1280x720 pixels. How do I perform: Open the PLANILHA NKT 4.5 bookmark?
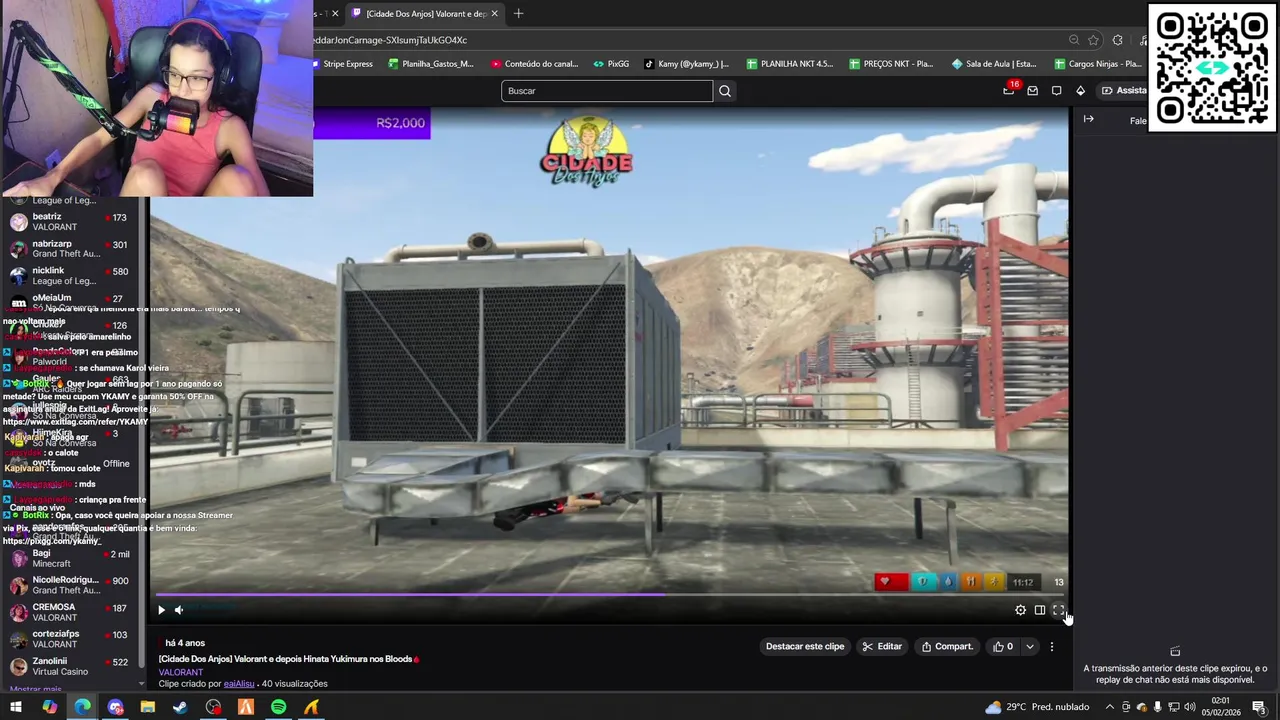click(789, 64)
